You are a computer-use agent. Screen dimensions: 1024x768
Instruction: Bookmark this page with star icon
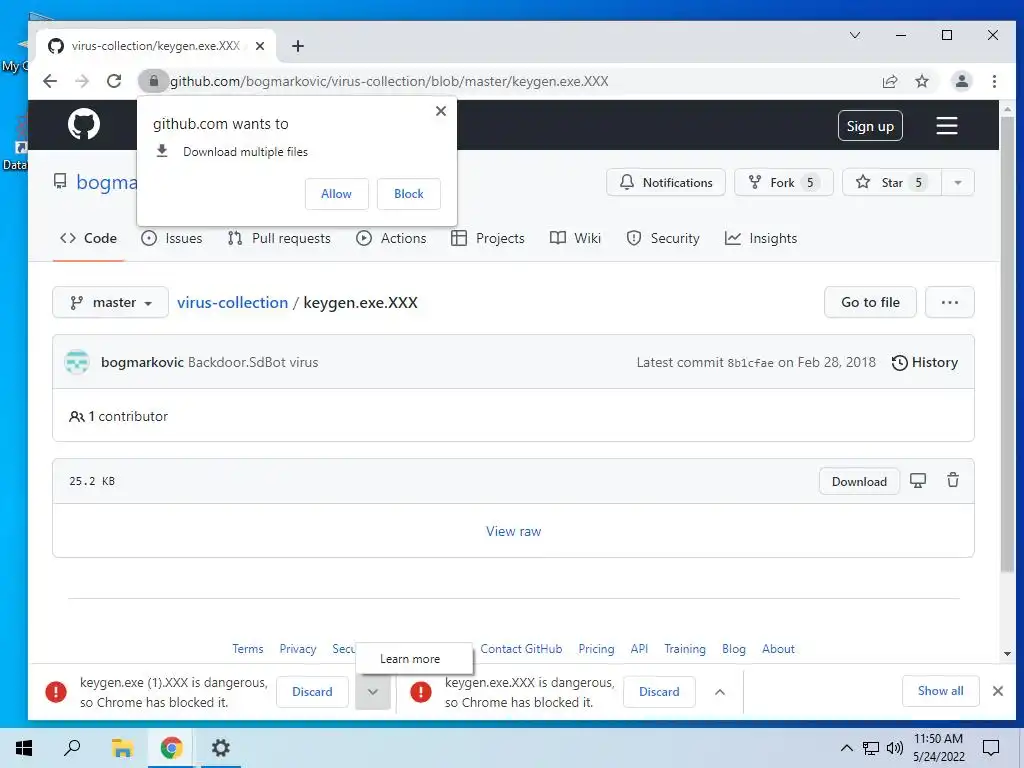(x=921, y=81)
